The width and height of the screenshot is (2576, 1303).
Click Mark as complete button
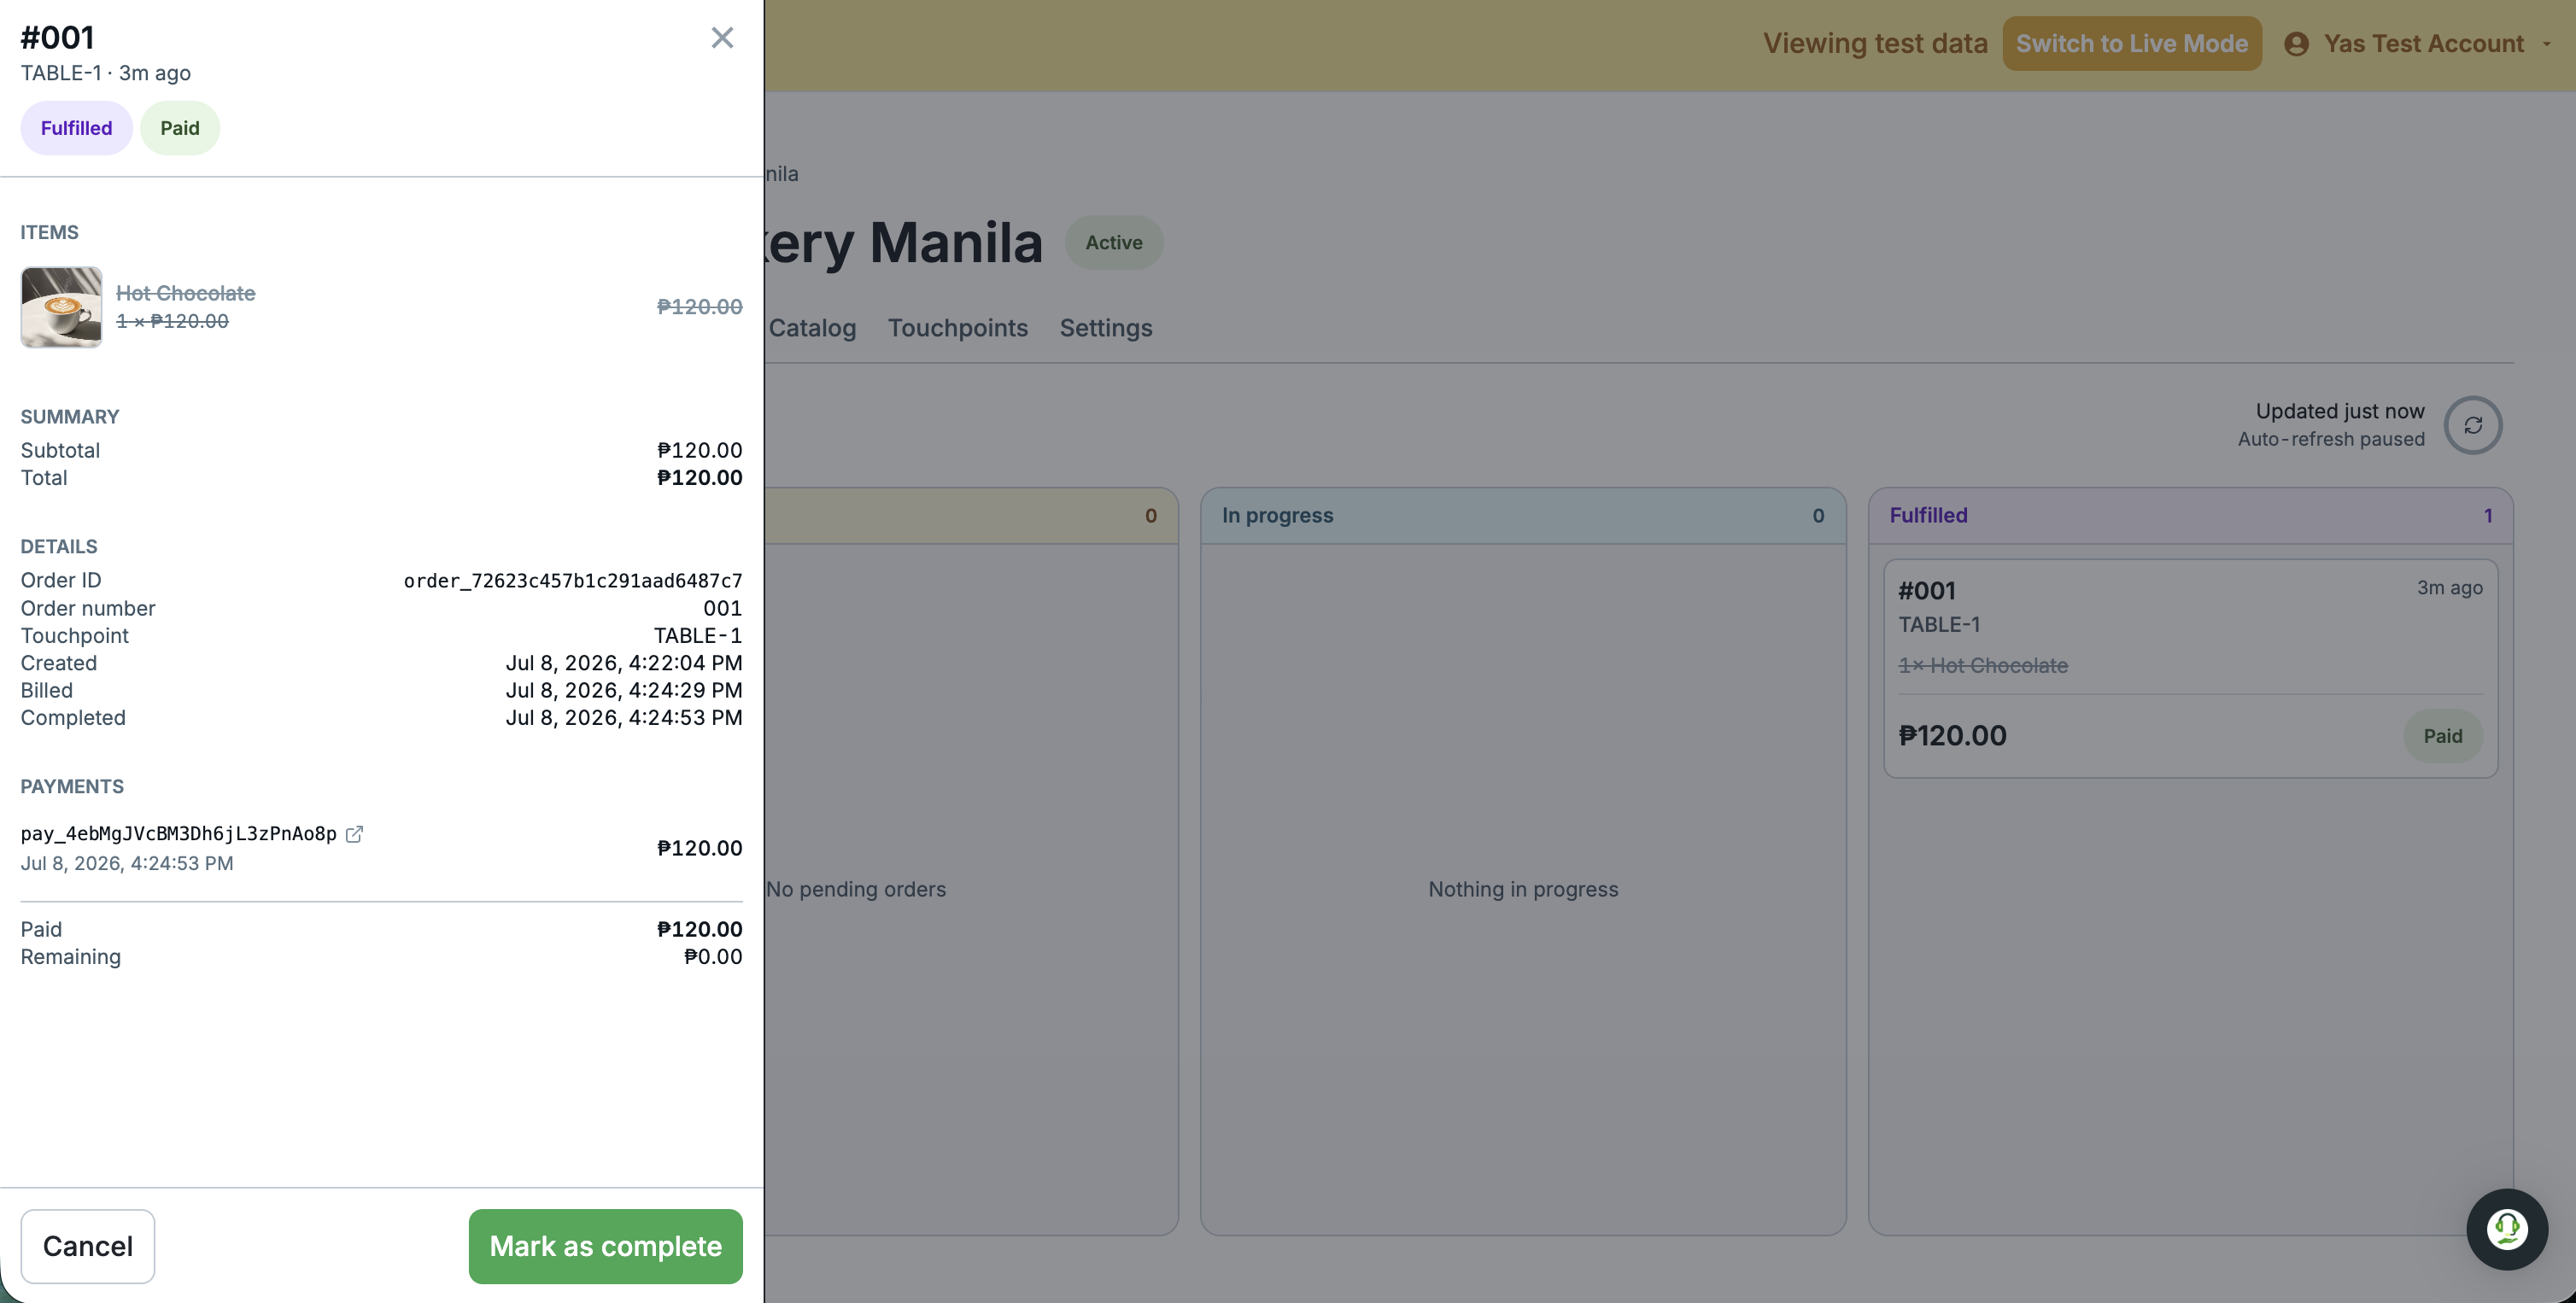606,1246
